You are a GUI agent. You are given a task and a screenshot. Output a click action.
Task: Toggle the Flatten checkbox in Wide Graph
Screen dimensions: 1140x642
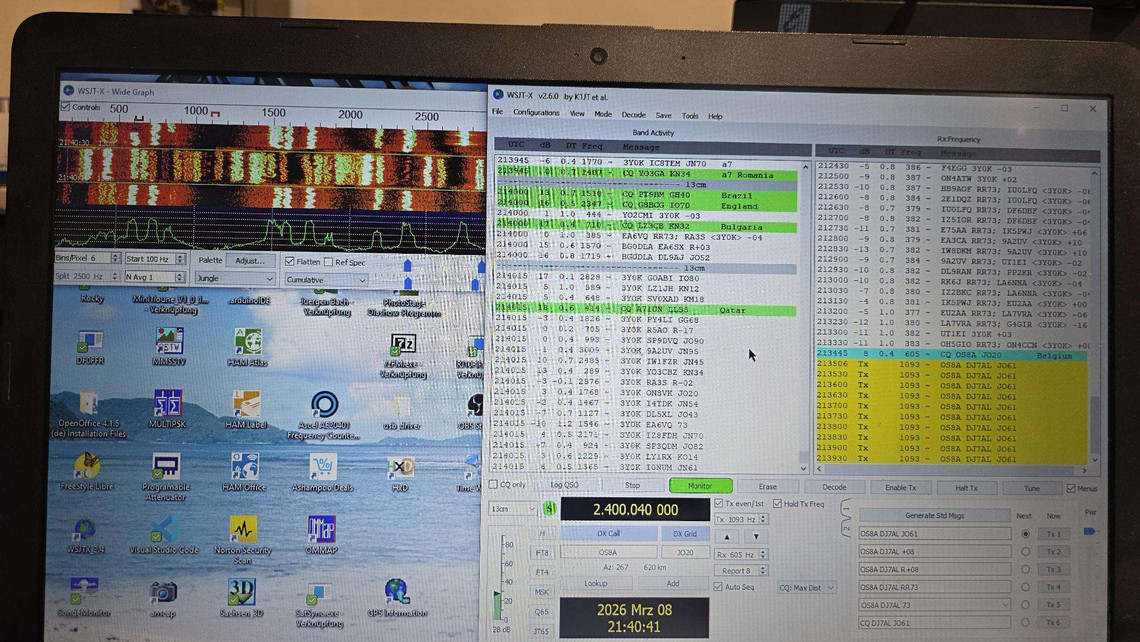coord(289,262)
